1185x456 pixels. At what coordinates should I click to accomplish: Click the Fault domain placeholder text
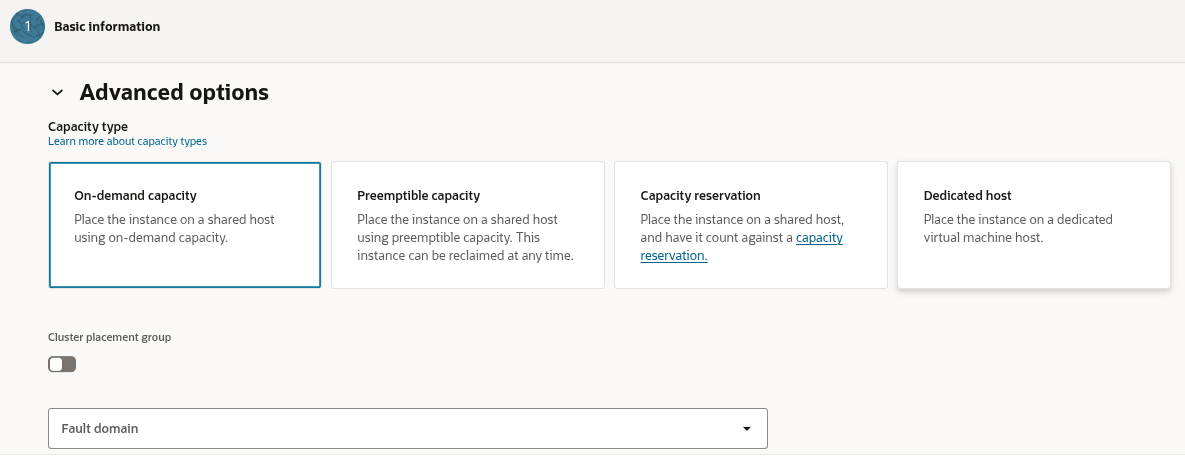100,428
